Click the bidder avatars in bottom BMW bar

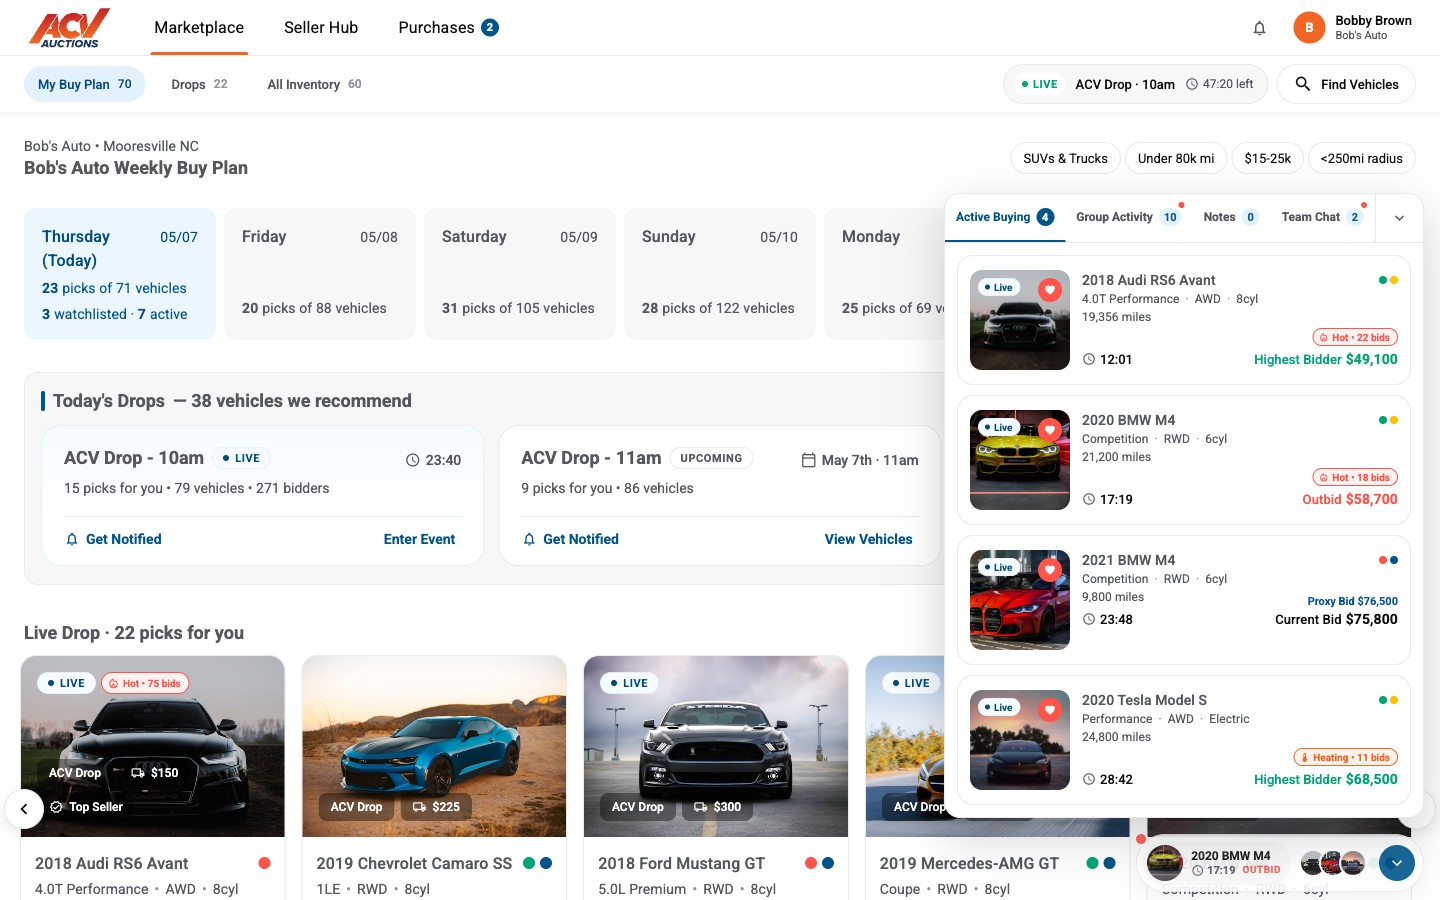pyautogui.click(x=1332, y=862)
